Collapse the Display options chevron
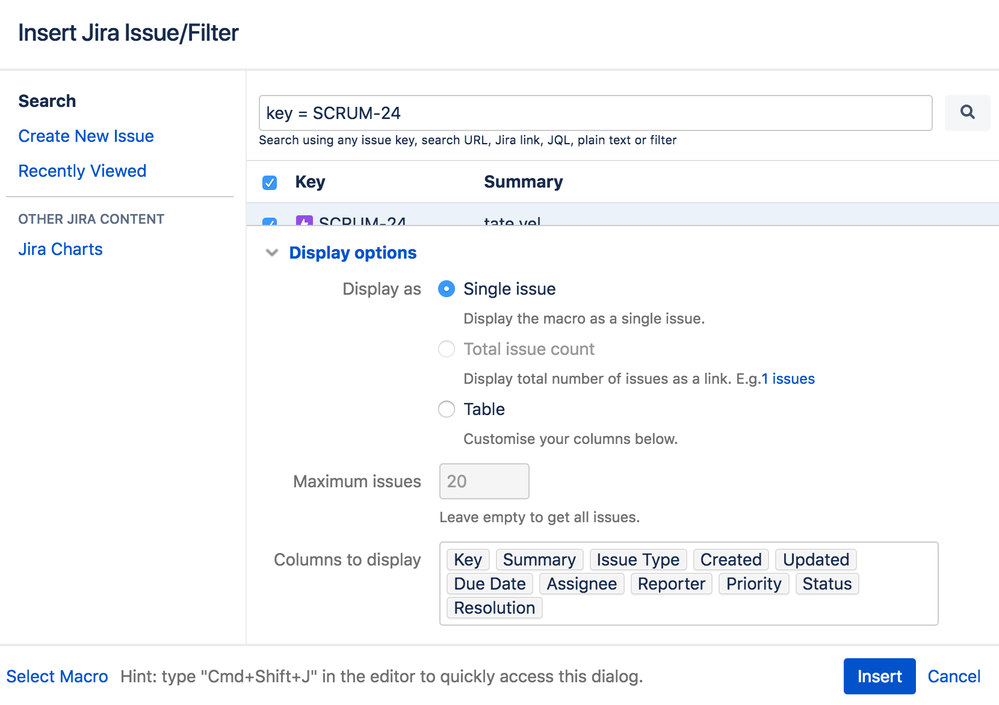Screen dimensions: 999x705 click(272, 253)
